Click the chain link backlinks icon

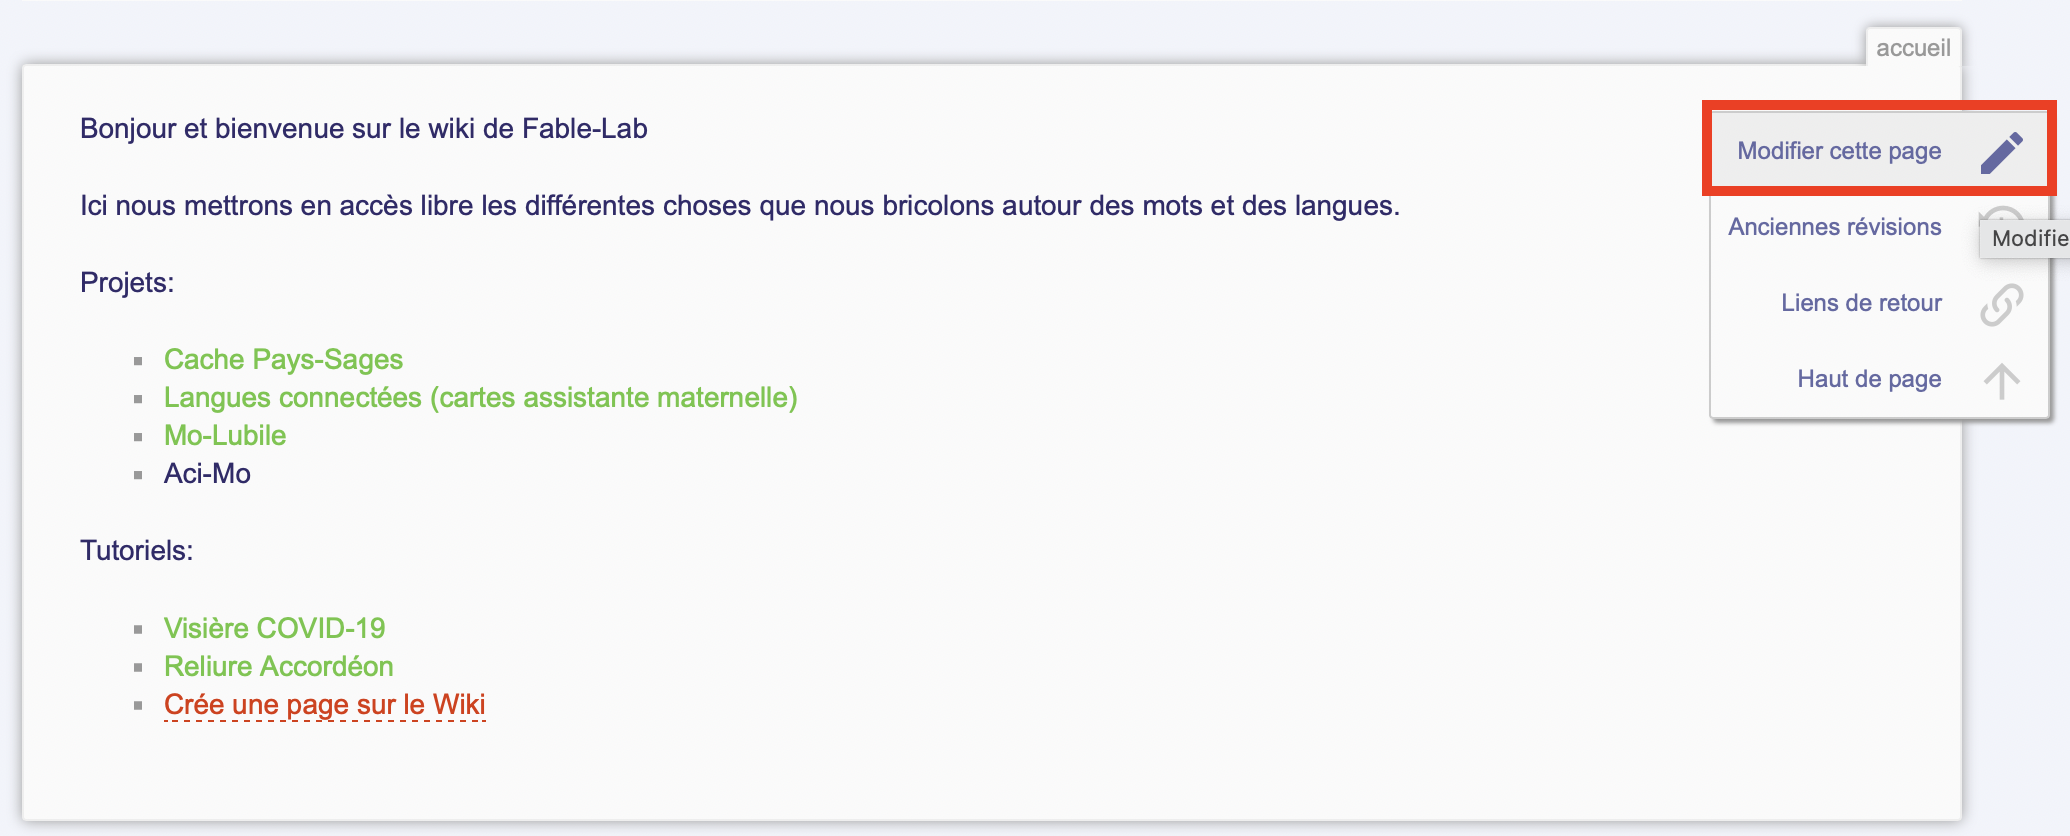click(2001, 304)
